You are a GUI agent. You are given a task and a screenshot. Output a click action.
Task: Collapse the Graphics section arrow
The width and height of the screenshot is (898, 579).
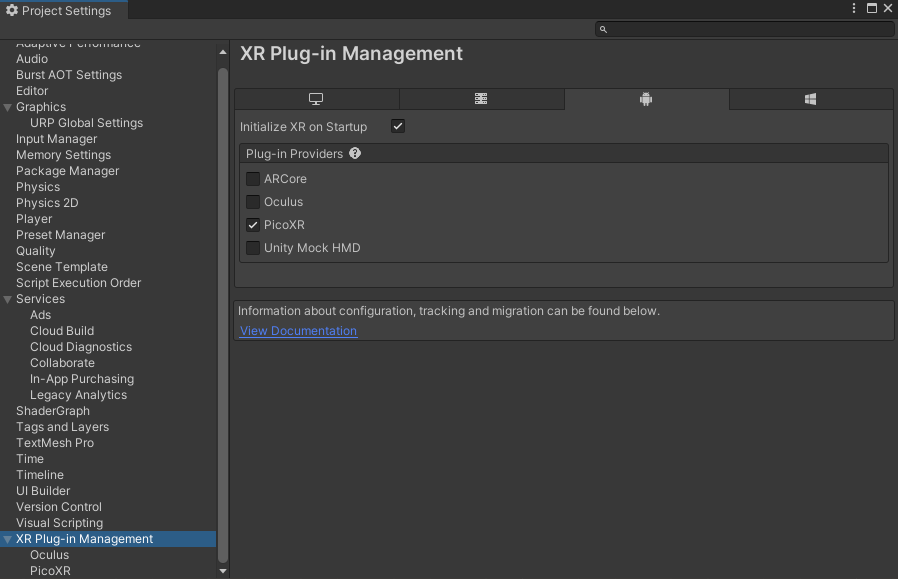[8, 107]
